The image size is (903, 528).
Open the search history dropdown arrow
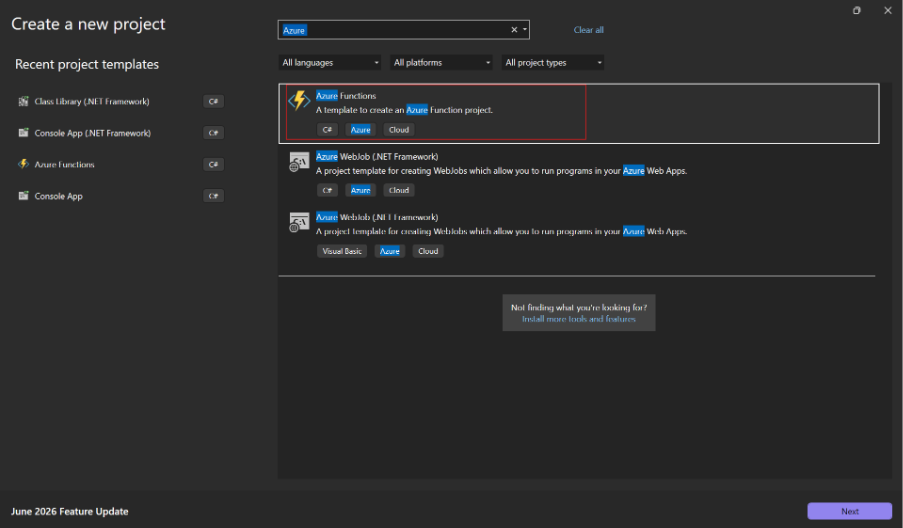point(525,30)
